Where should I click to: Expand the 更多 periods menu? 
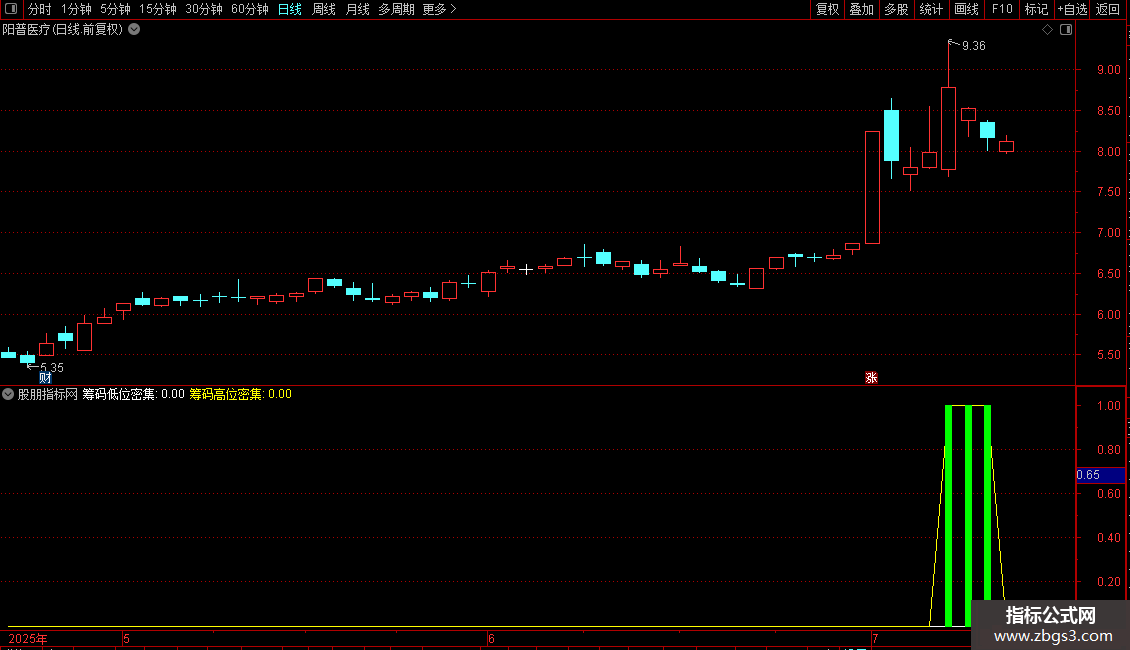(440, 9)
